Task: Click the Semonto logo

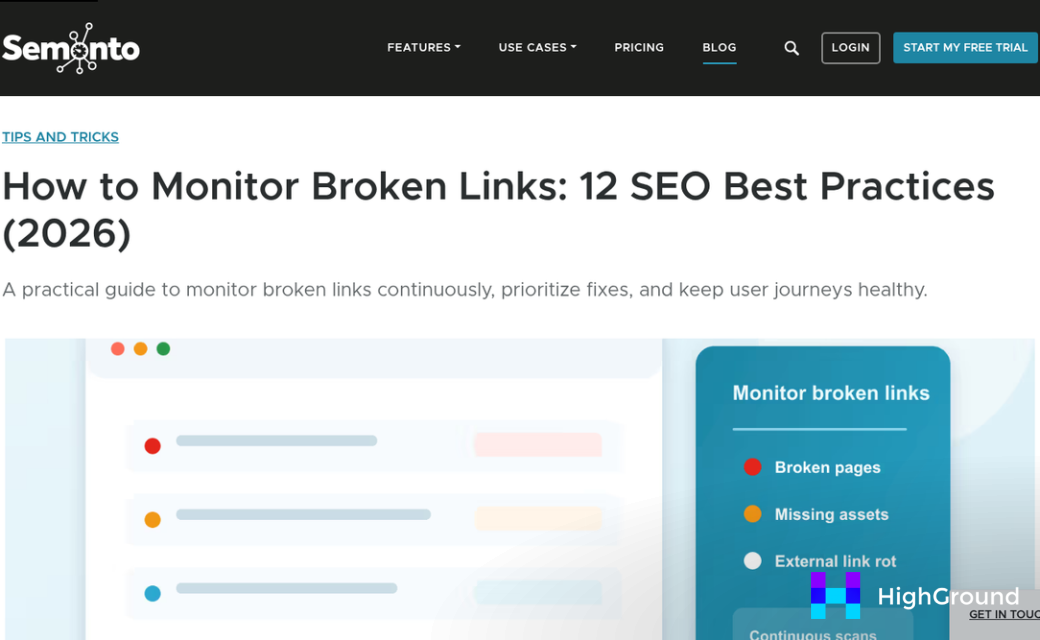Action: (70, 47)
